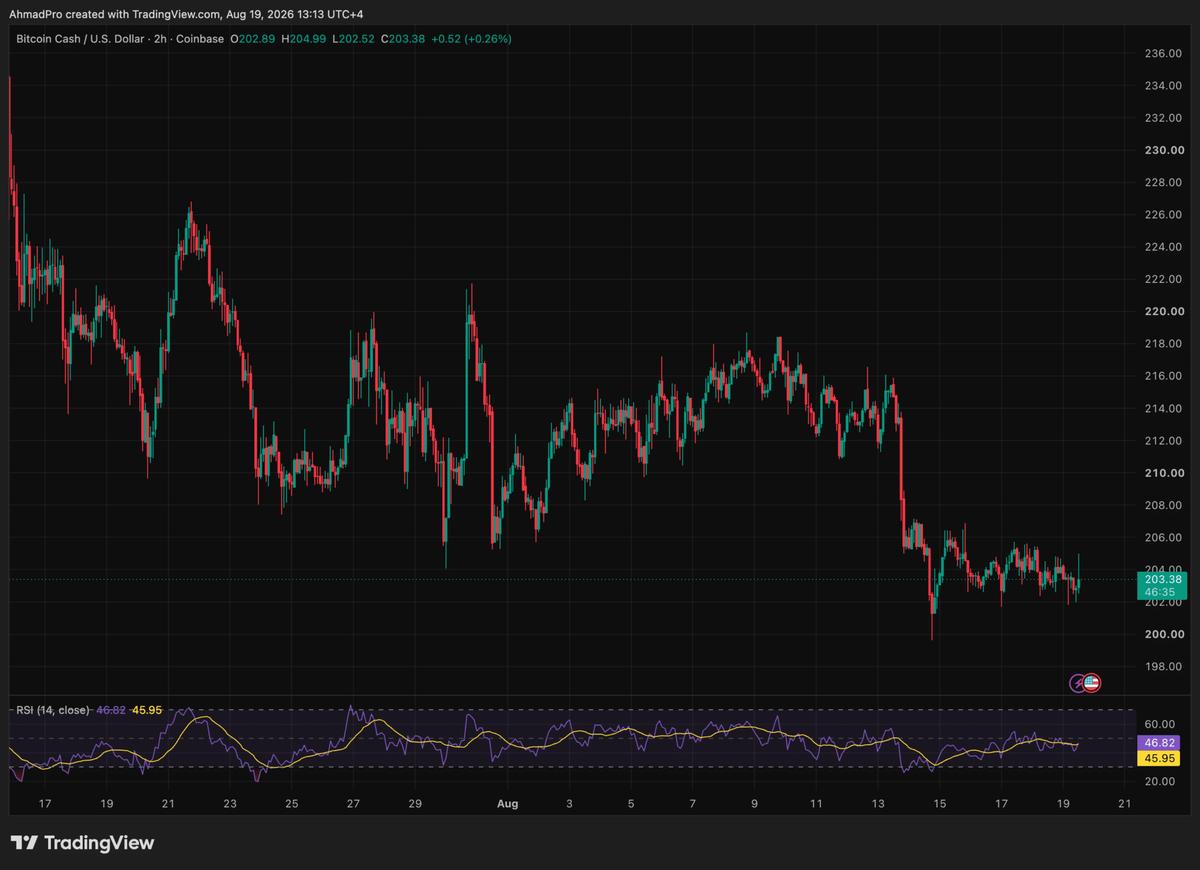Click the 212.00 price scale label
The height and width of the screenshot is (870, 1200).
(x=1163, y=440)
